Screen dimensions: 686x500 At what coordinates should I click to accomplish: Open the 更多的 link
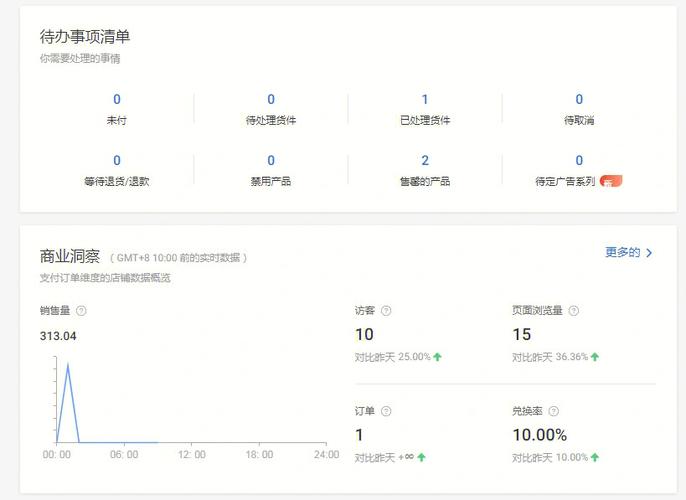click(623, 252)
